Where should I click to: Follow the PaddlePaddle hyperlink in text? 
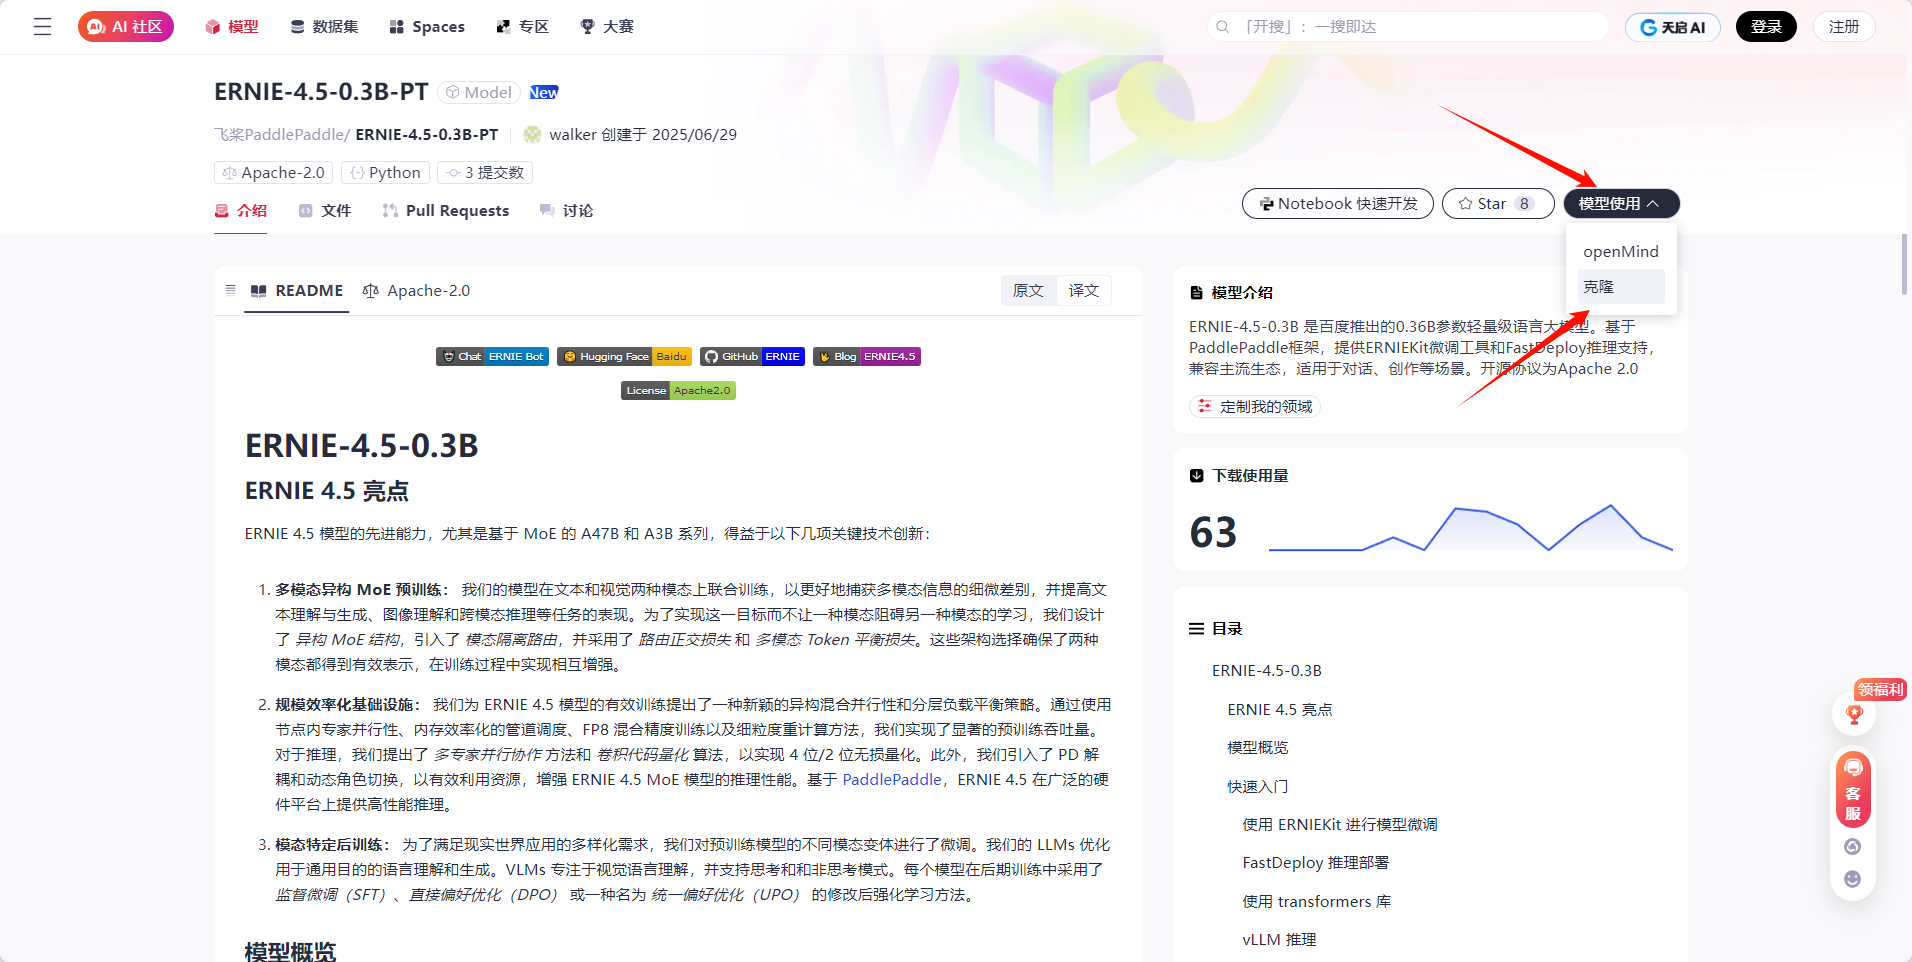coord(892,779)
